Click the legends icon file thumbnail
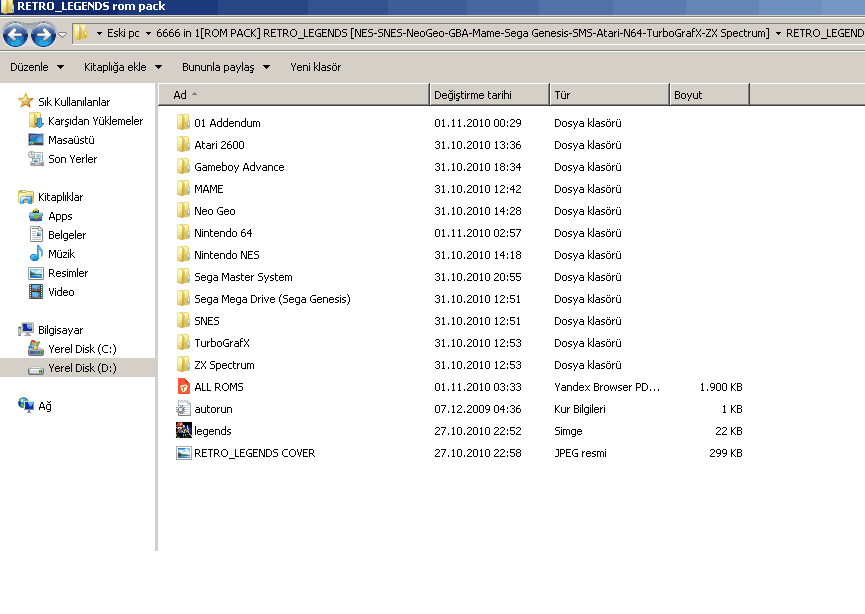865x614 pixels. 183,430
